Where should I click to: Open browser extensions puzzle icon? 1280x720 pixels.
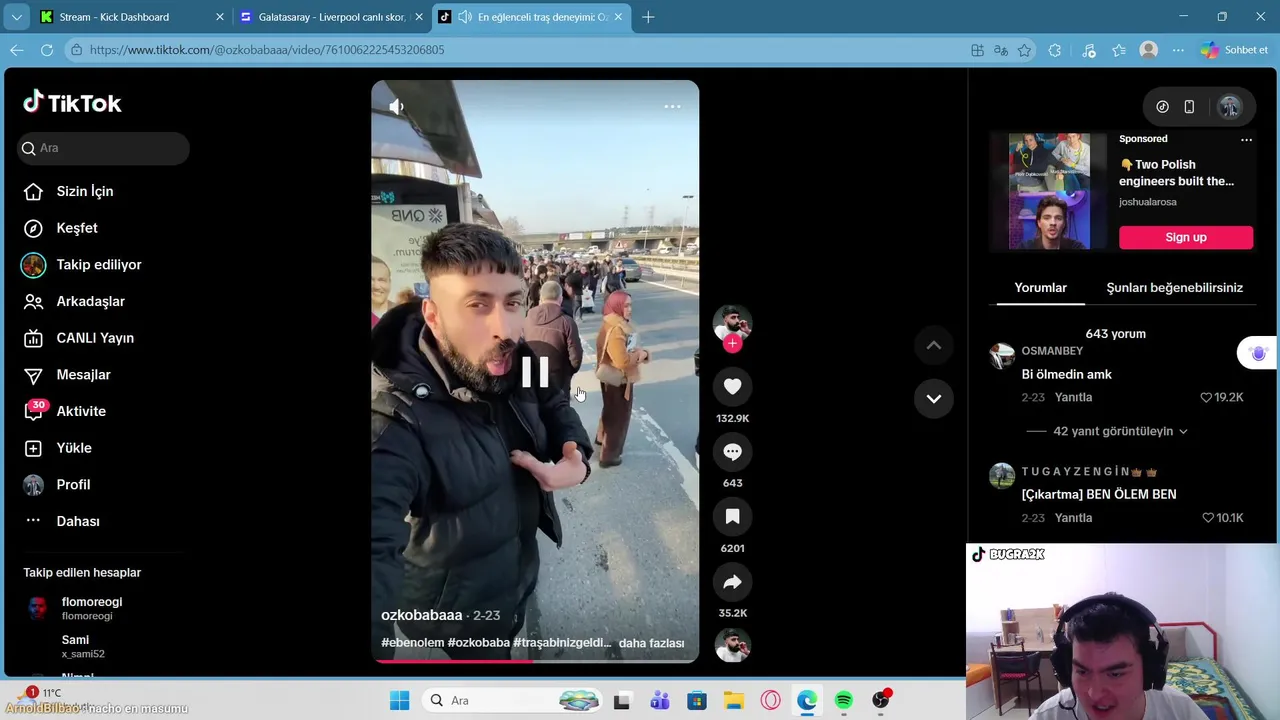coord(1055,50)
